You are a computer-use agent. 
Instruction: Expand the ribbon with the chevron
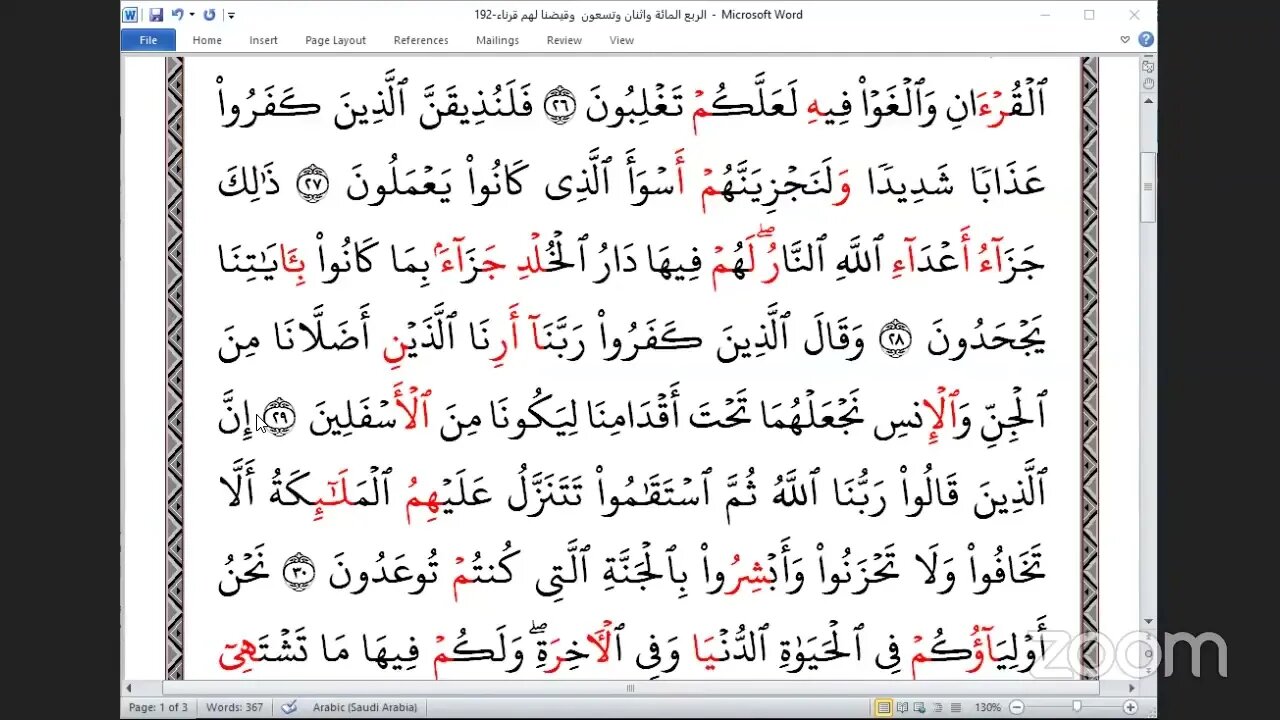(x=1125, y=40)
